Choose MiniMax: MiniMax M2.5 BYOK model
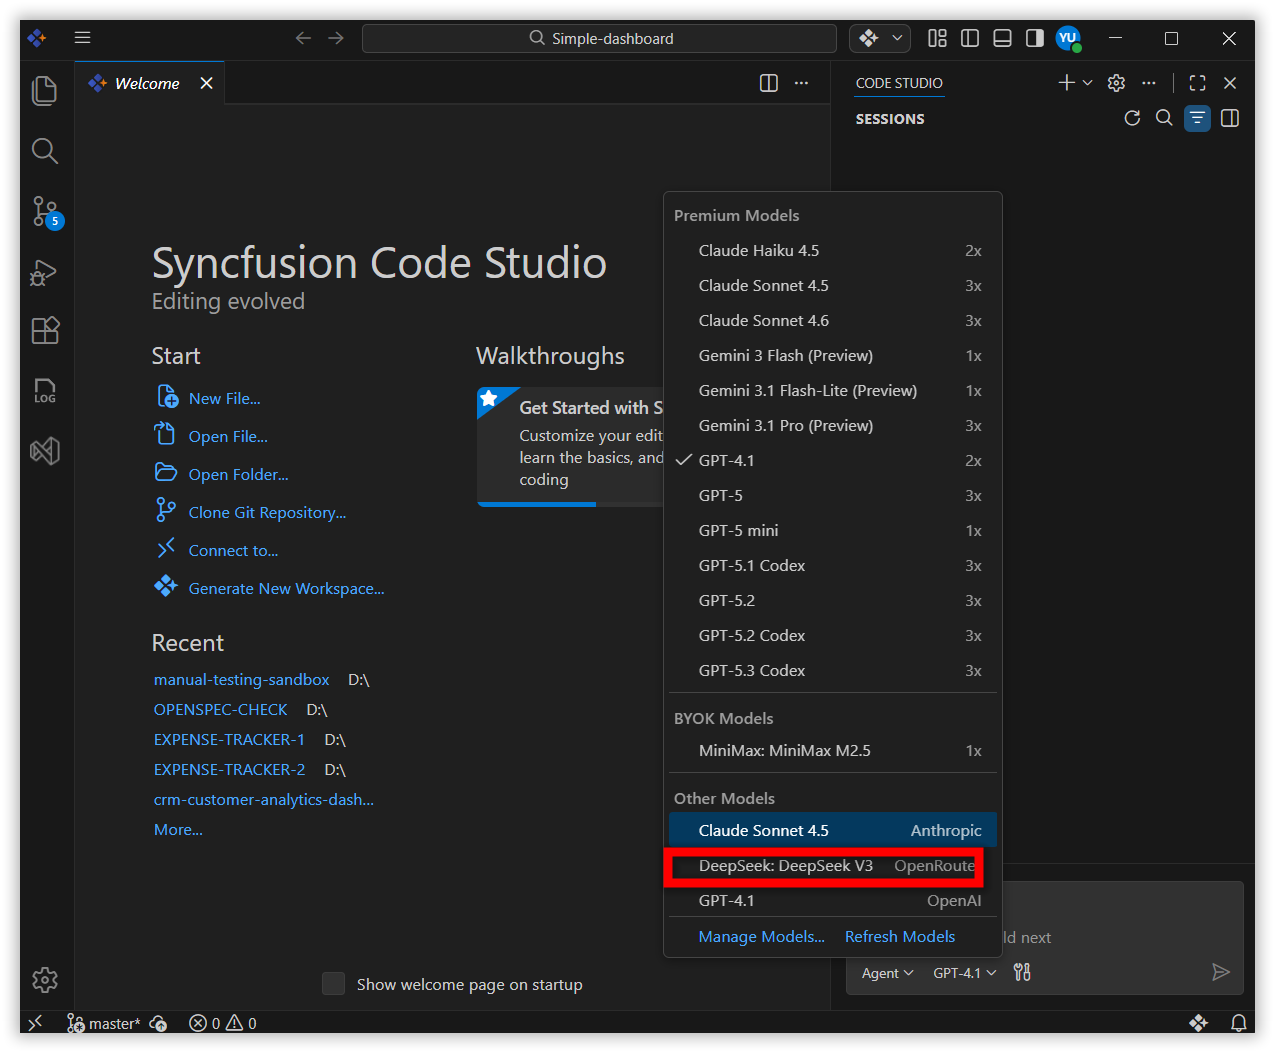This screenshot has width=1275, height=1053. click(x=832, y=751)
